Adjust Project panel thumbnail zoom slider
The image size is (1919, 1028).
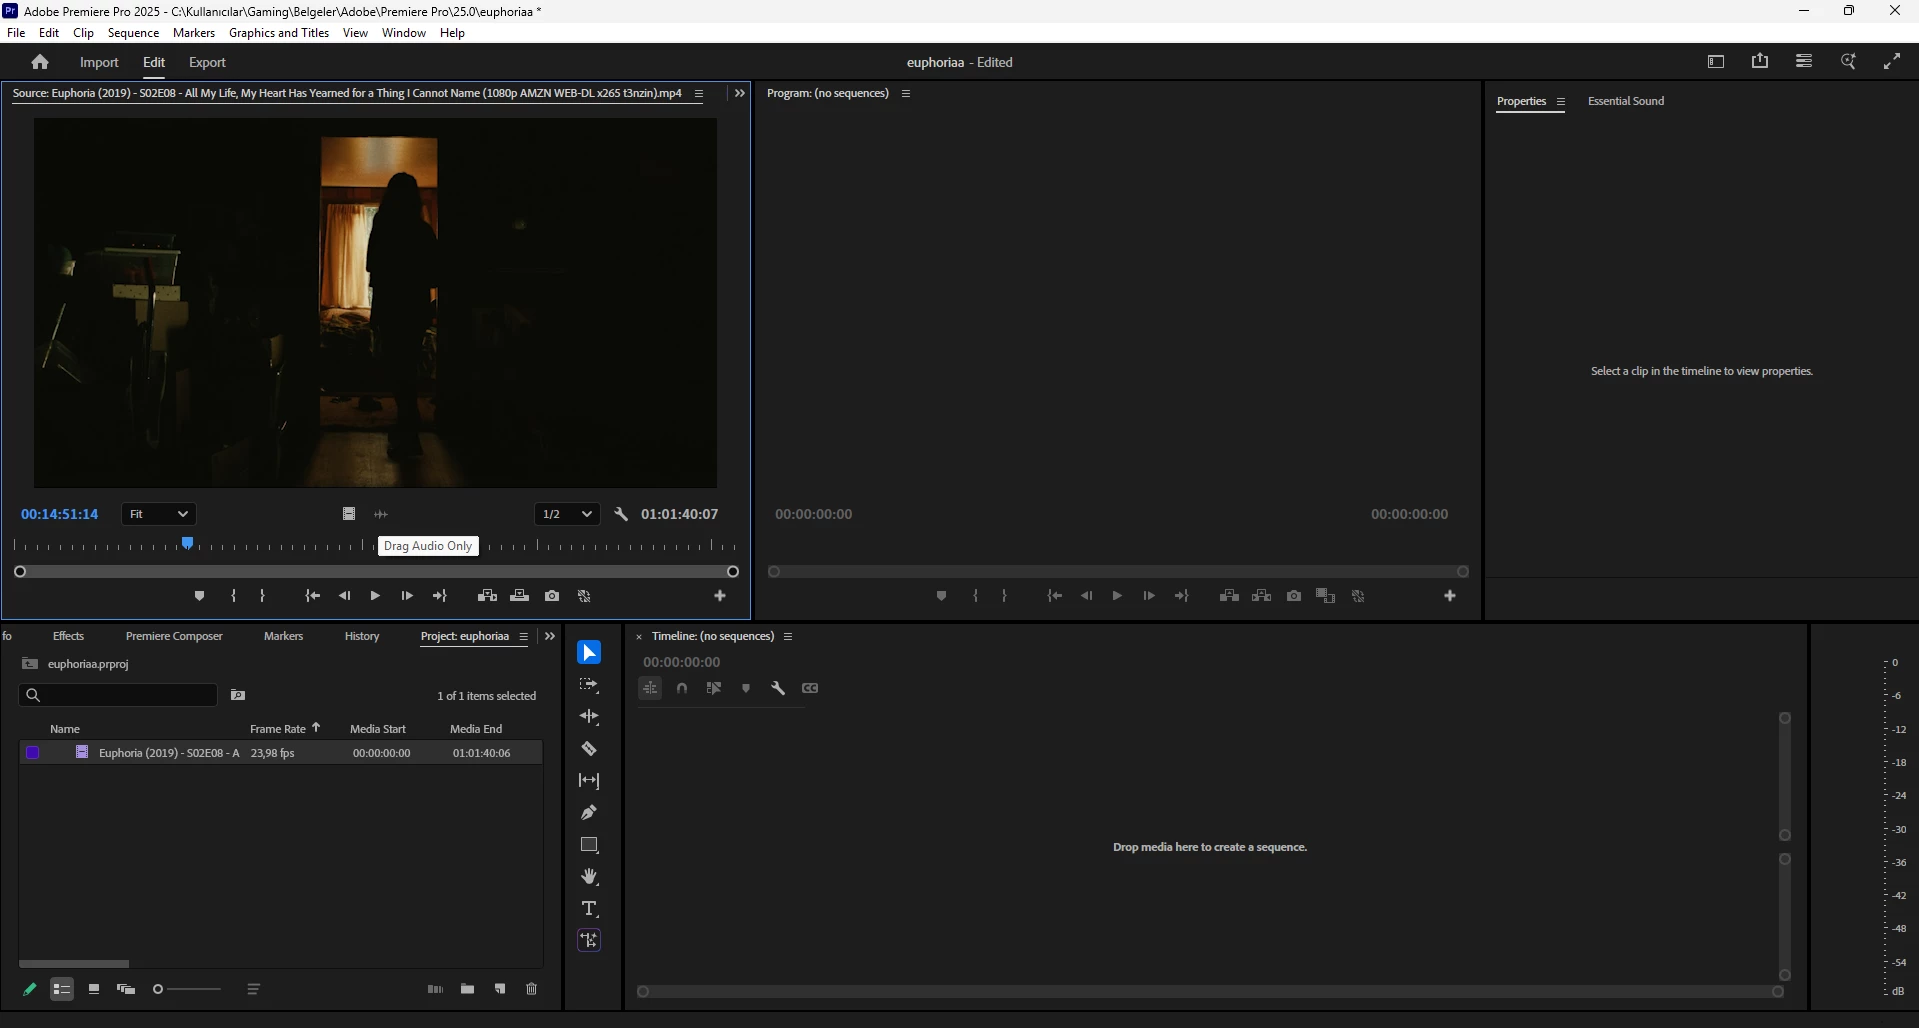pos(187,989)
